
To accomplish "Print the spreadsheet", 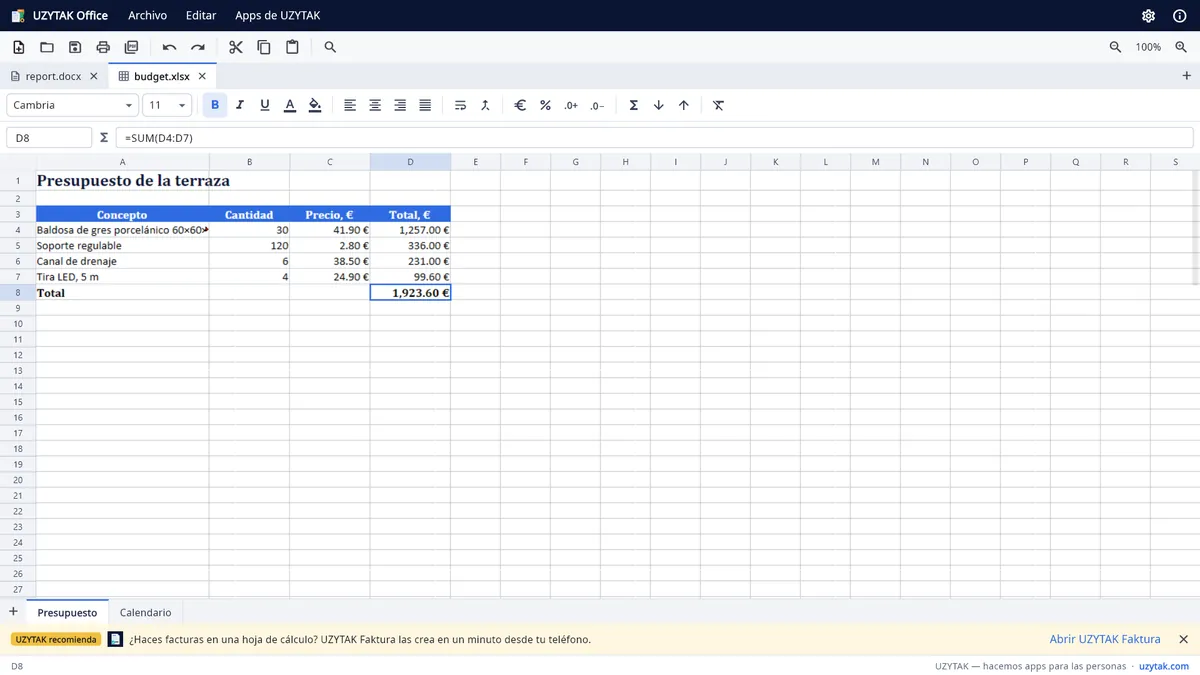I will [103, 47].
